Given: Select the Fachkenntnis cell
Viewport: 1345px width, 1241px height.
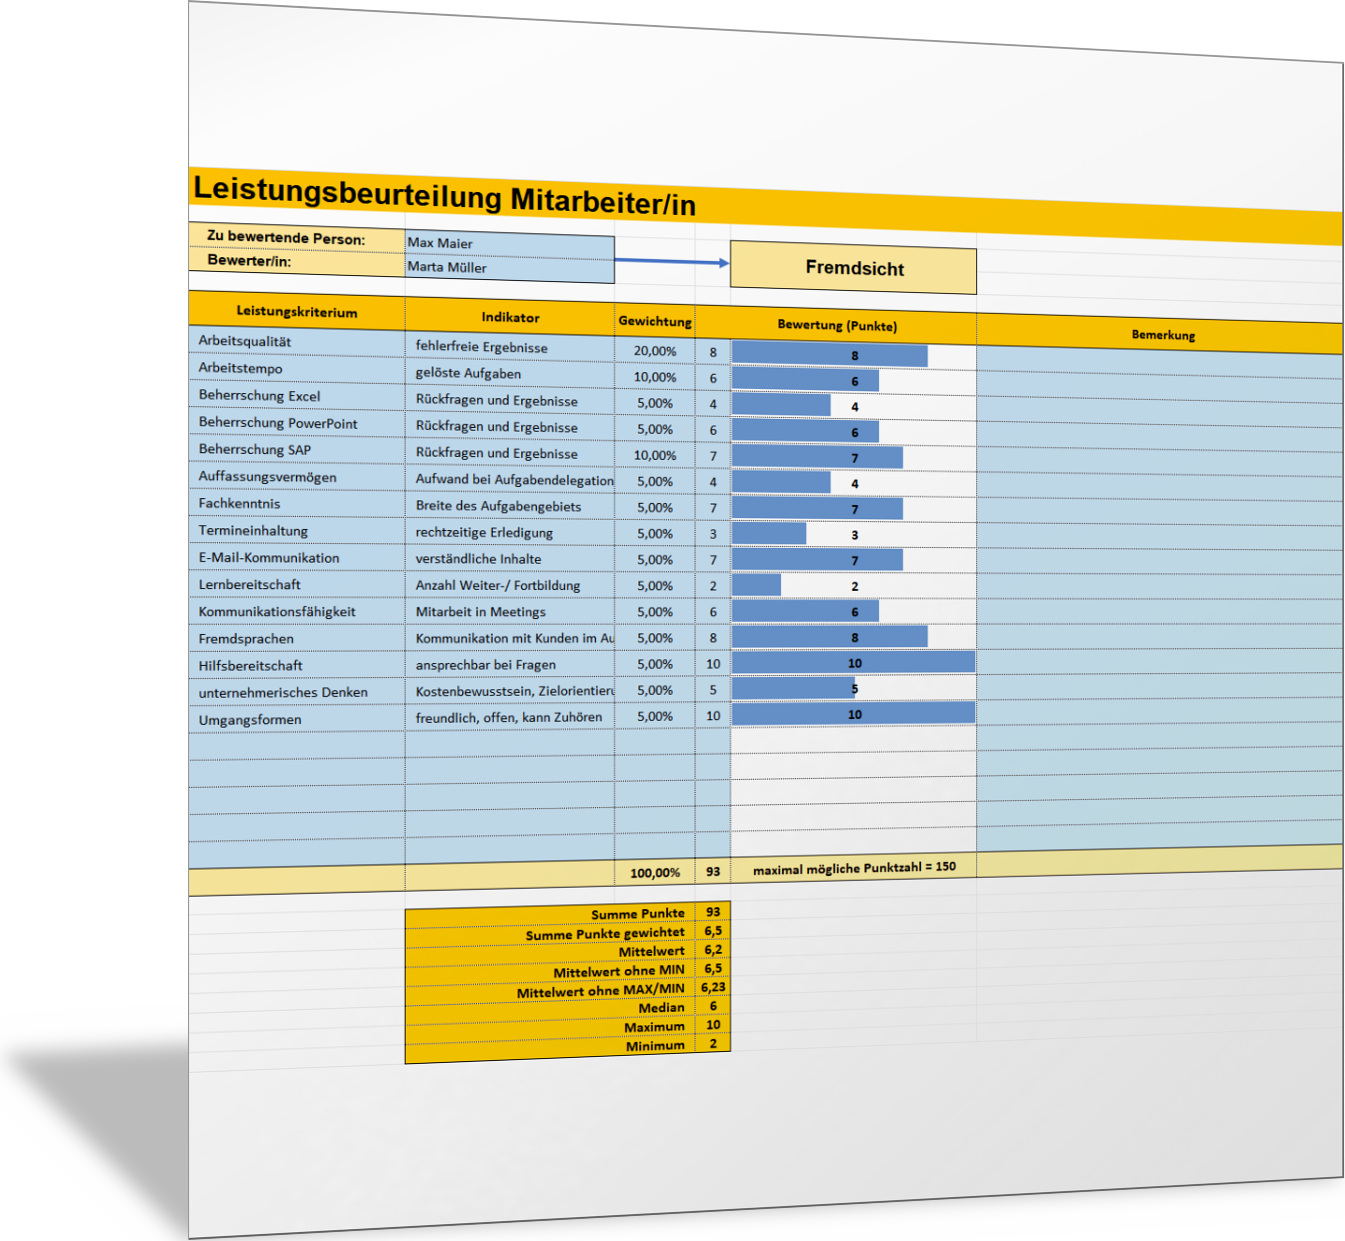Looking at the screenshot, I should tap(297, 504).
